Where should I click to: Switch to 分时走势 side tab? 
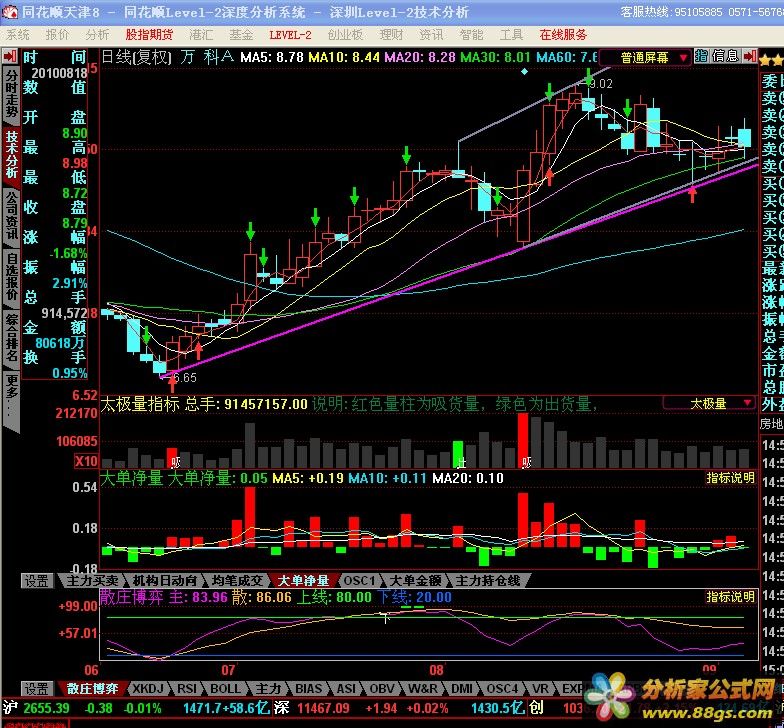12,94
